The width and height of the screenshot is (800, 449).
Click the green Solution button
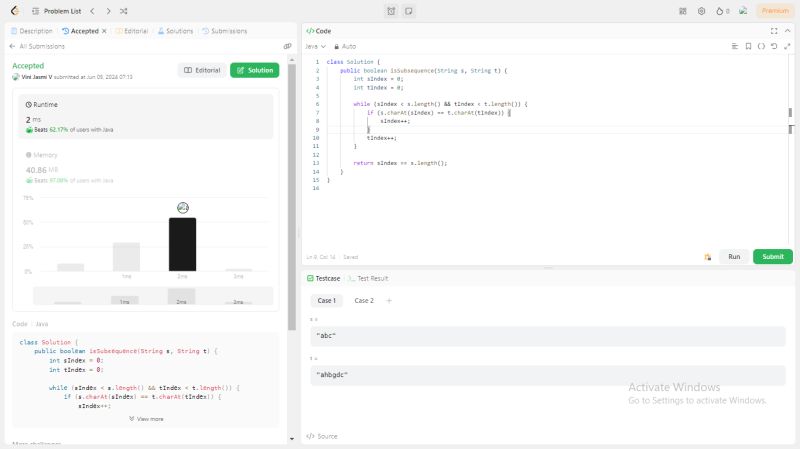(255, 70)
